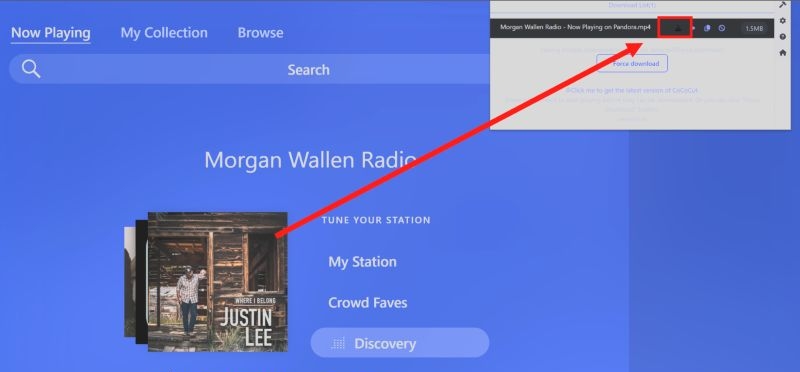
Task: Click the Search input field
Action: point(250,69)
